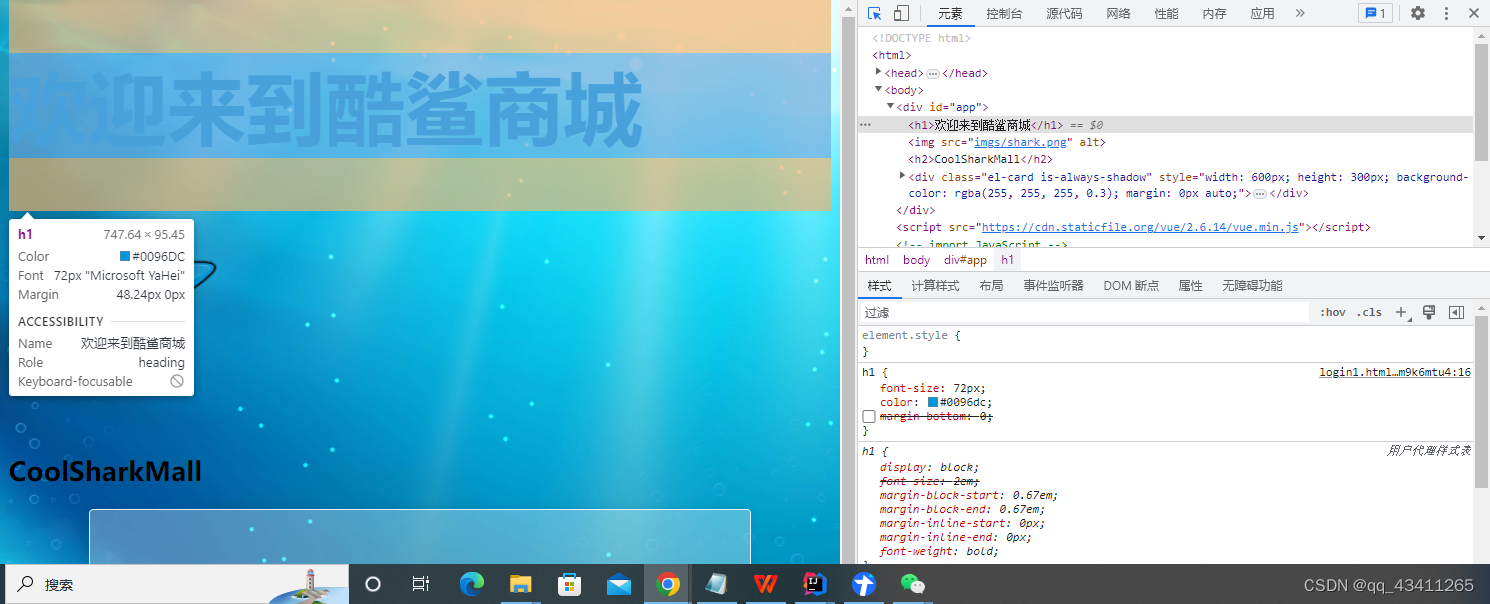This screenshot has height=604, width=1490.
Task: Open the Mail app from the taskbar
Action: (x=619, y=584)
